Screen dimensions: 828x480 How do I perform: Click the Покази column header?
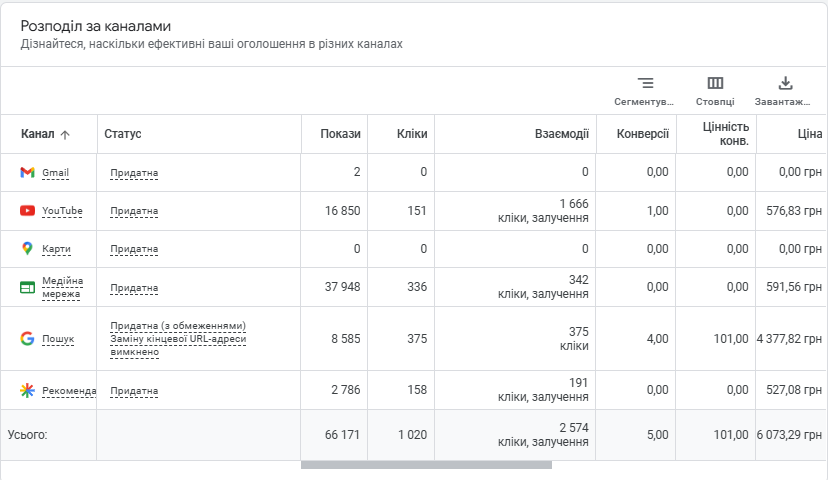point(340,134)
